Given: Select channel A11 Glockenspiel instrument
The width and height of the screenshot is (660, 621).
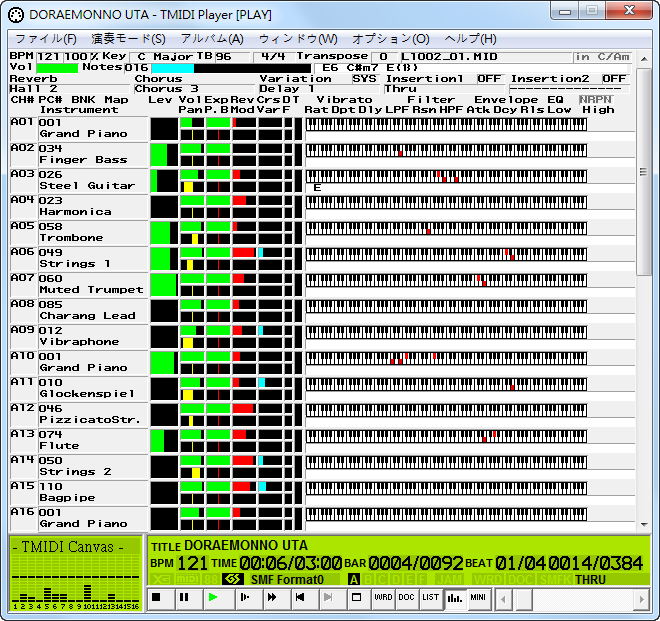Looking at the screenshot, I should point(87,394).
